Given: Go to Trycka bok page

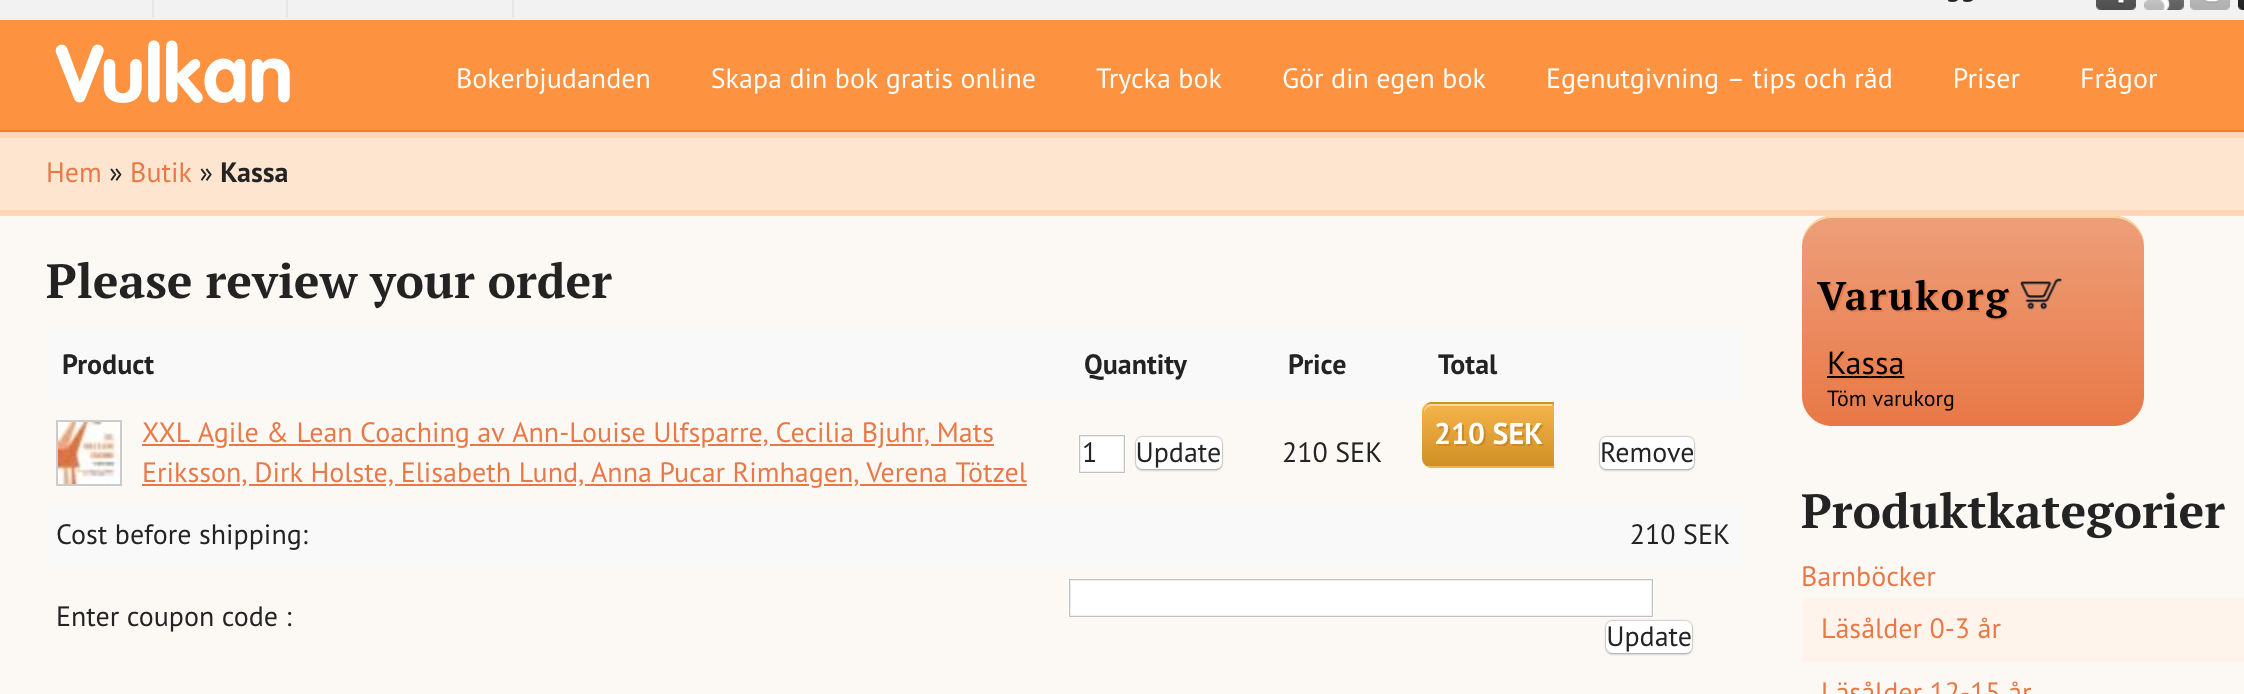Looking at the screenshot, I should tap(1159, 79).
